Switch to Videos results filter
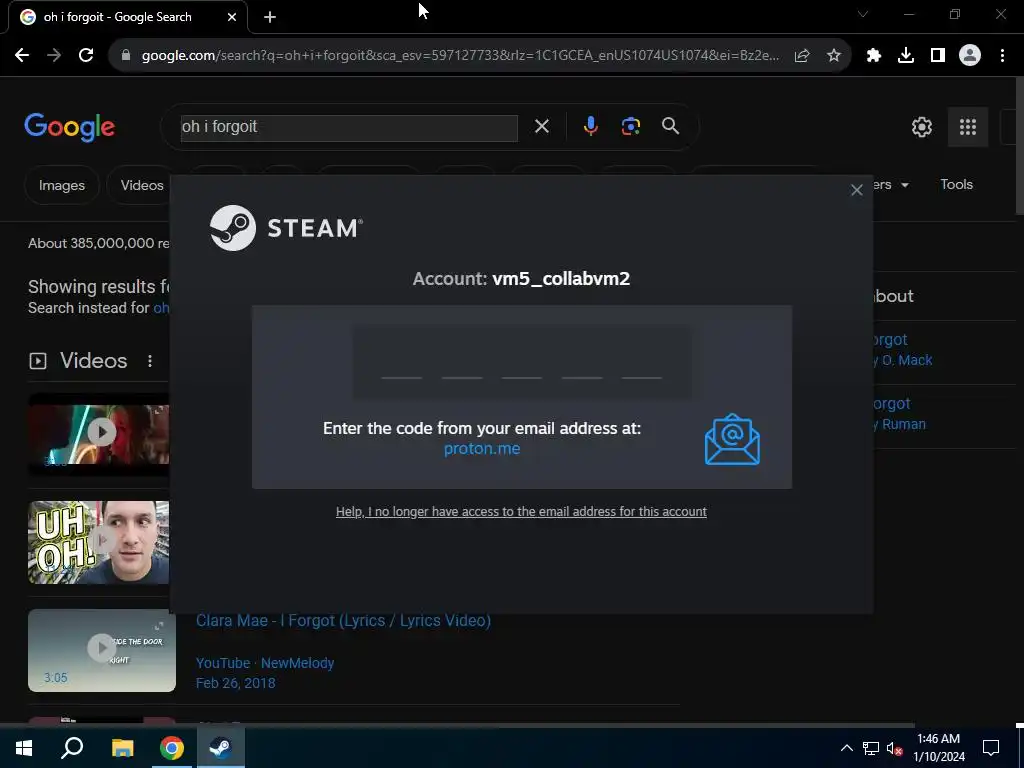Screen dimensions: 1024x768 [x=142, y=185]
